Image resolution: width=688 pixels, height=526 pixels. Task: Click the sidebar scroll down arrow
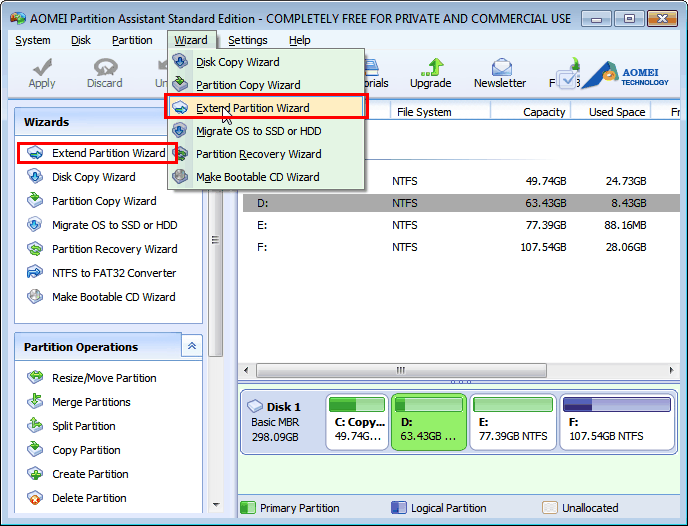pyautogui.click(x=216, y=505)
